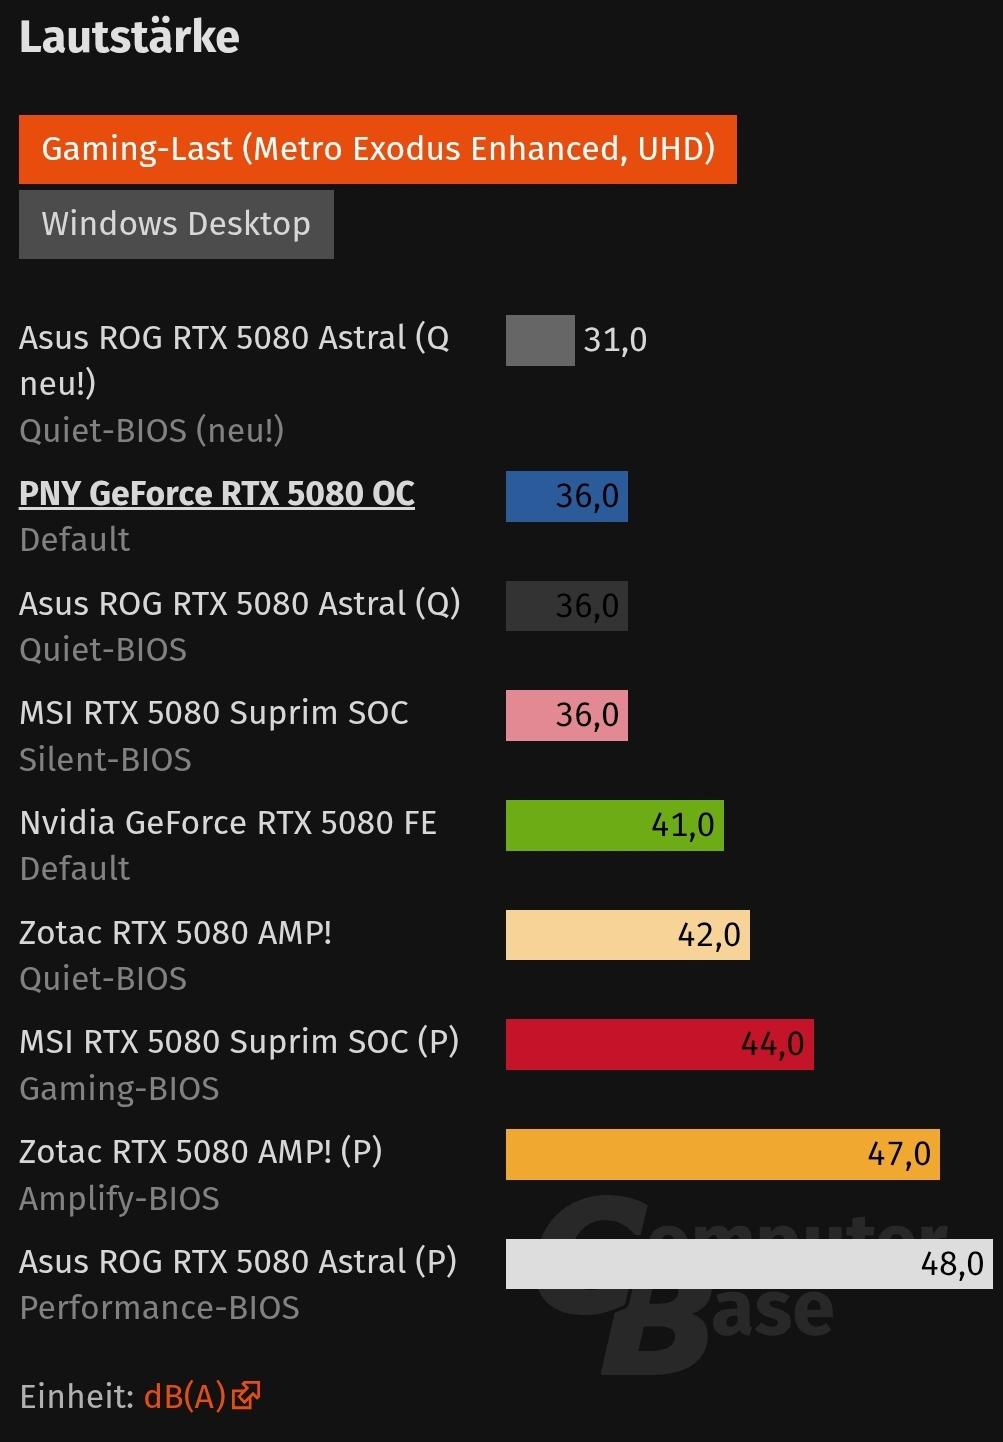The height and width of the screenshot is (1442, 1003).
Task: Click the orange Zotac 47,0 bar
Action: click(722, 1154)
